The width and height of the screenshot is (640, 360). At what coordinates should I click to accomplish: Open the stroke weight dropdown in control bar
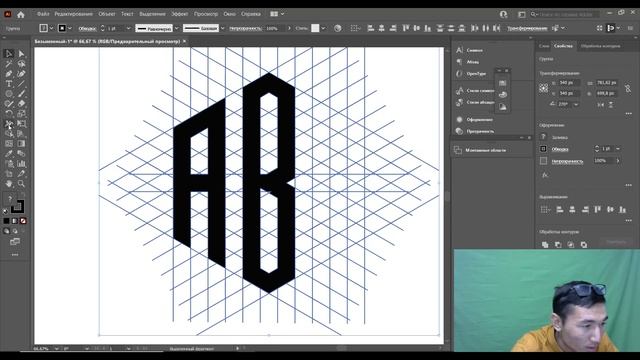click(x=128, y=28)
